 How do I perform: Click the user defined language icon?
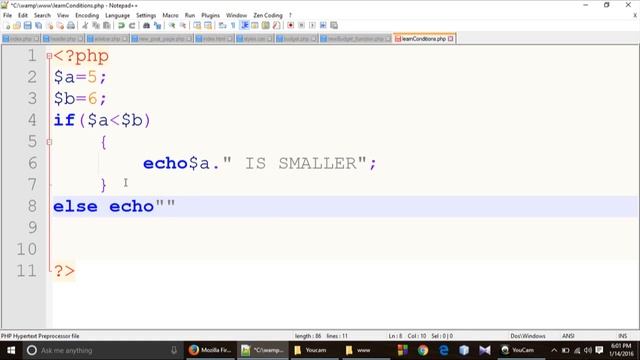(x=255, y=26)
